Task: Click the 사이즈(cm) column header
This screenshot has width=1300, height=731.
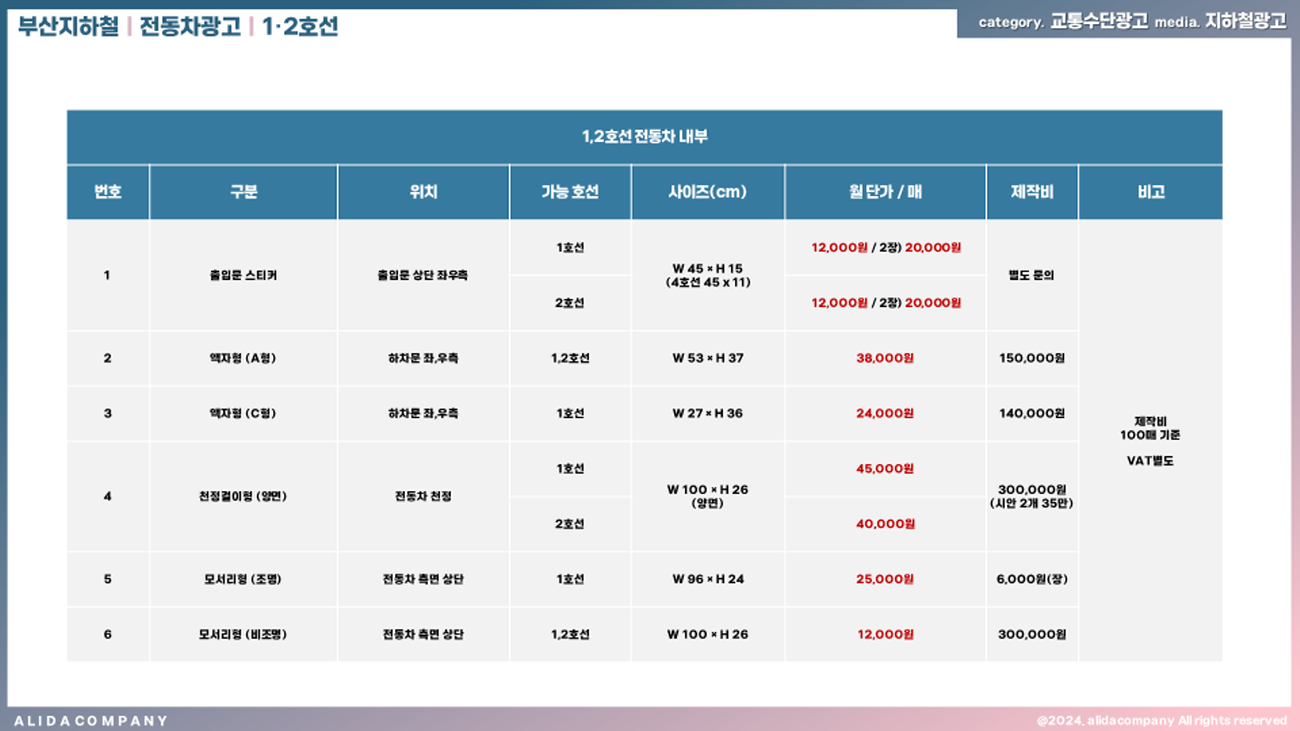Action: pos(707,192)
